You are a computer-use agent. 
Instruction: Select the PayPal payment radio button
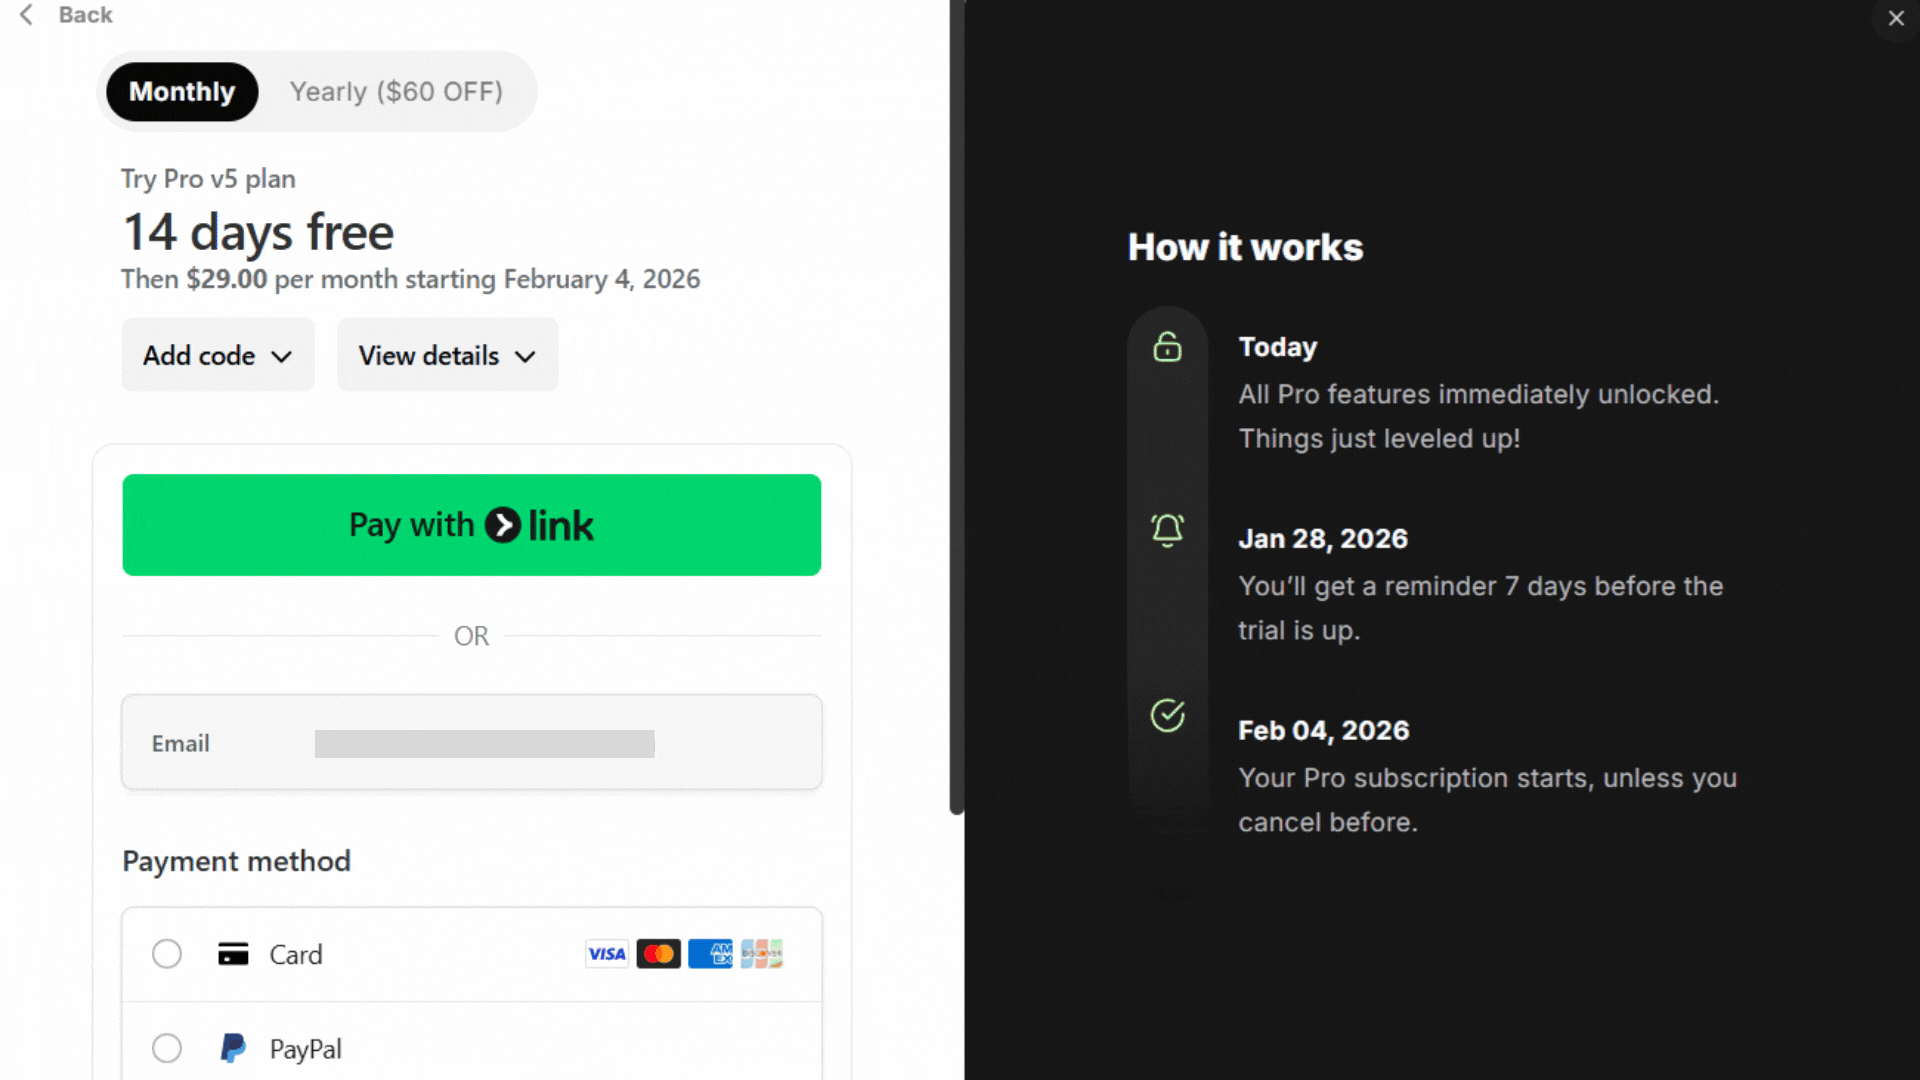coord(167,1048)
